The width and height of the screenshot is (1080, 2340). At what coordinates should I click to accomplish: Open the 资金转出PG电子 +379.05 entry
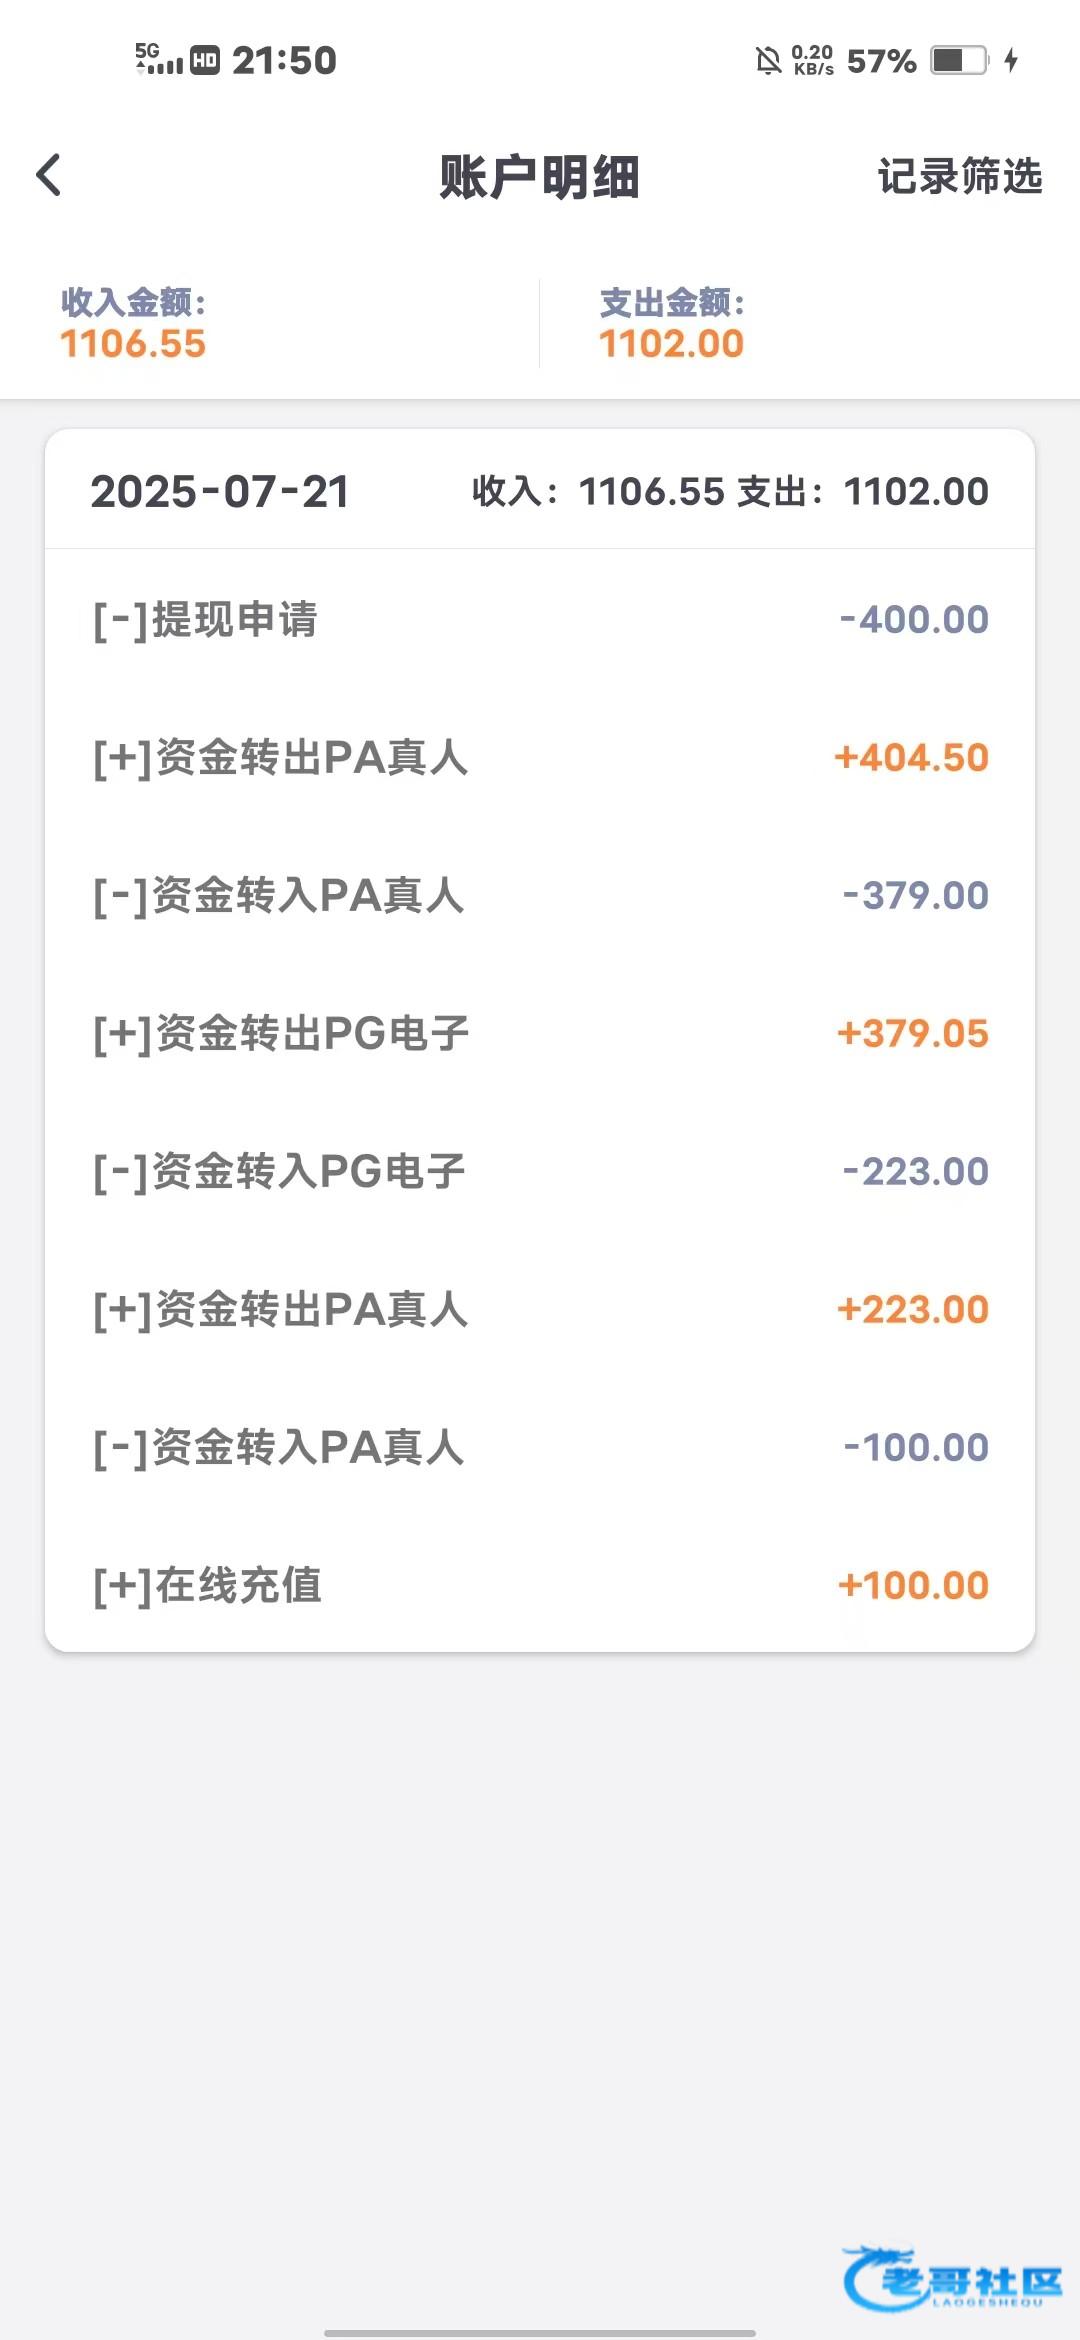pos(540,1033)
